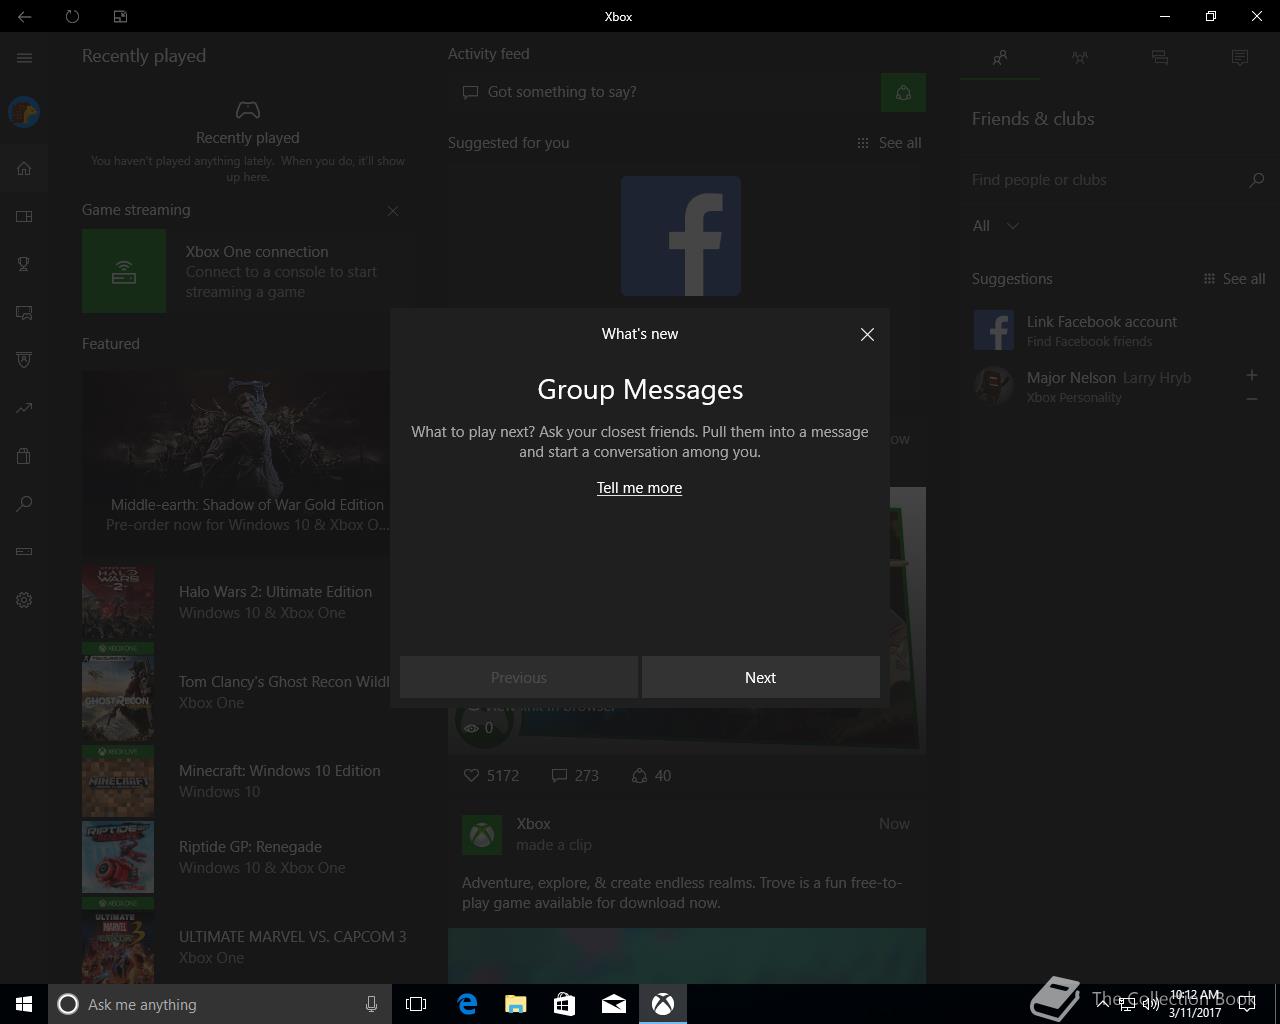See all Suggested for you items
The width and height of the screenshot is (1280, 1024).
tap(889, 143)
